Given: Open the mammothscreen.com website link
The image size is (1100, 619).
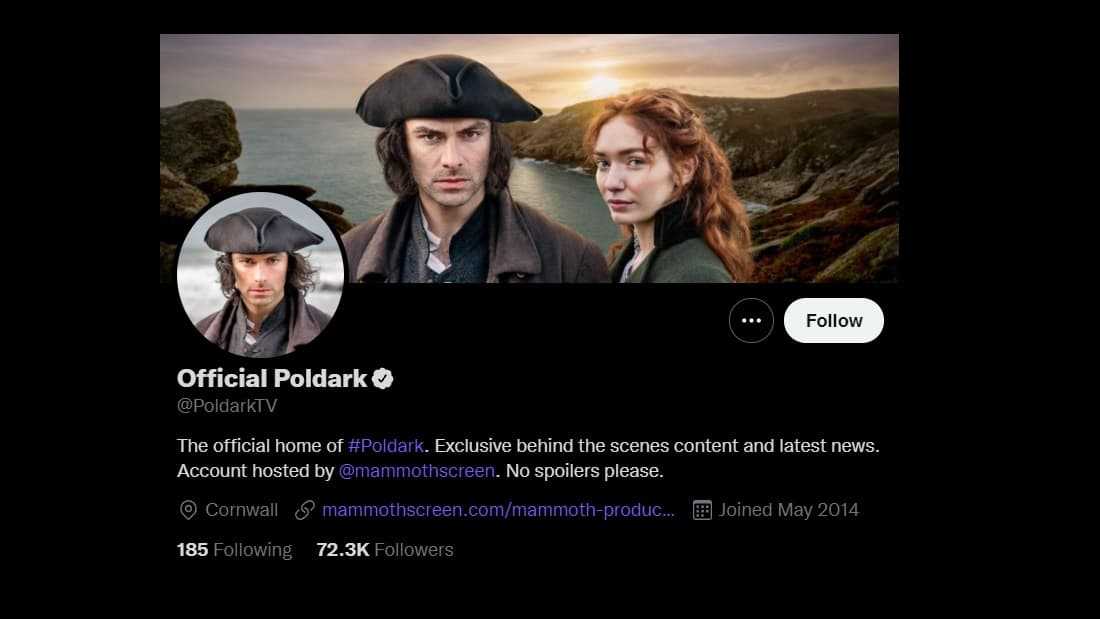Looking at the screenshot, I should click(x=498, y=510).
